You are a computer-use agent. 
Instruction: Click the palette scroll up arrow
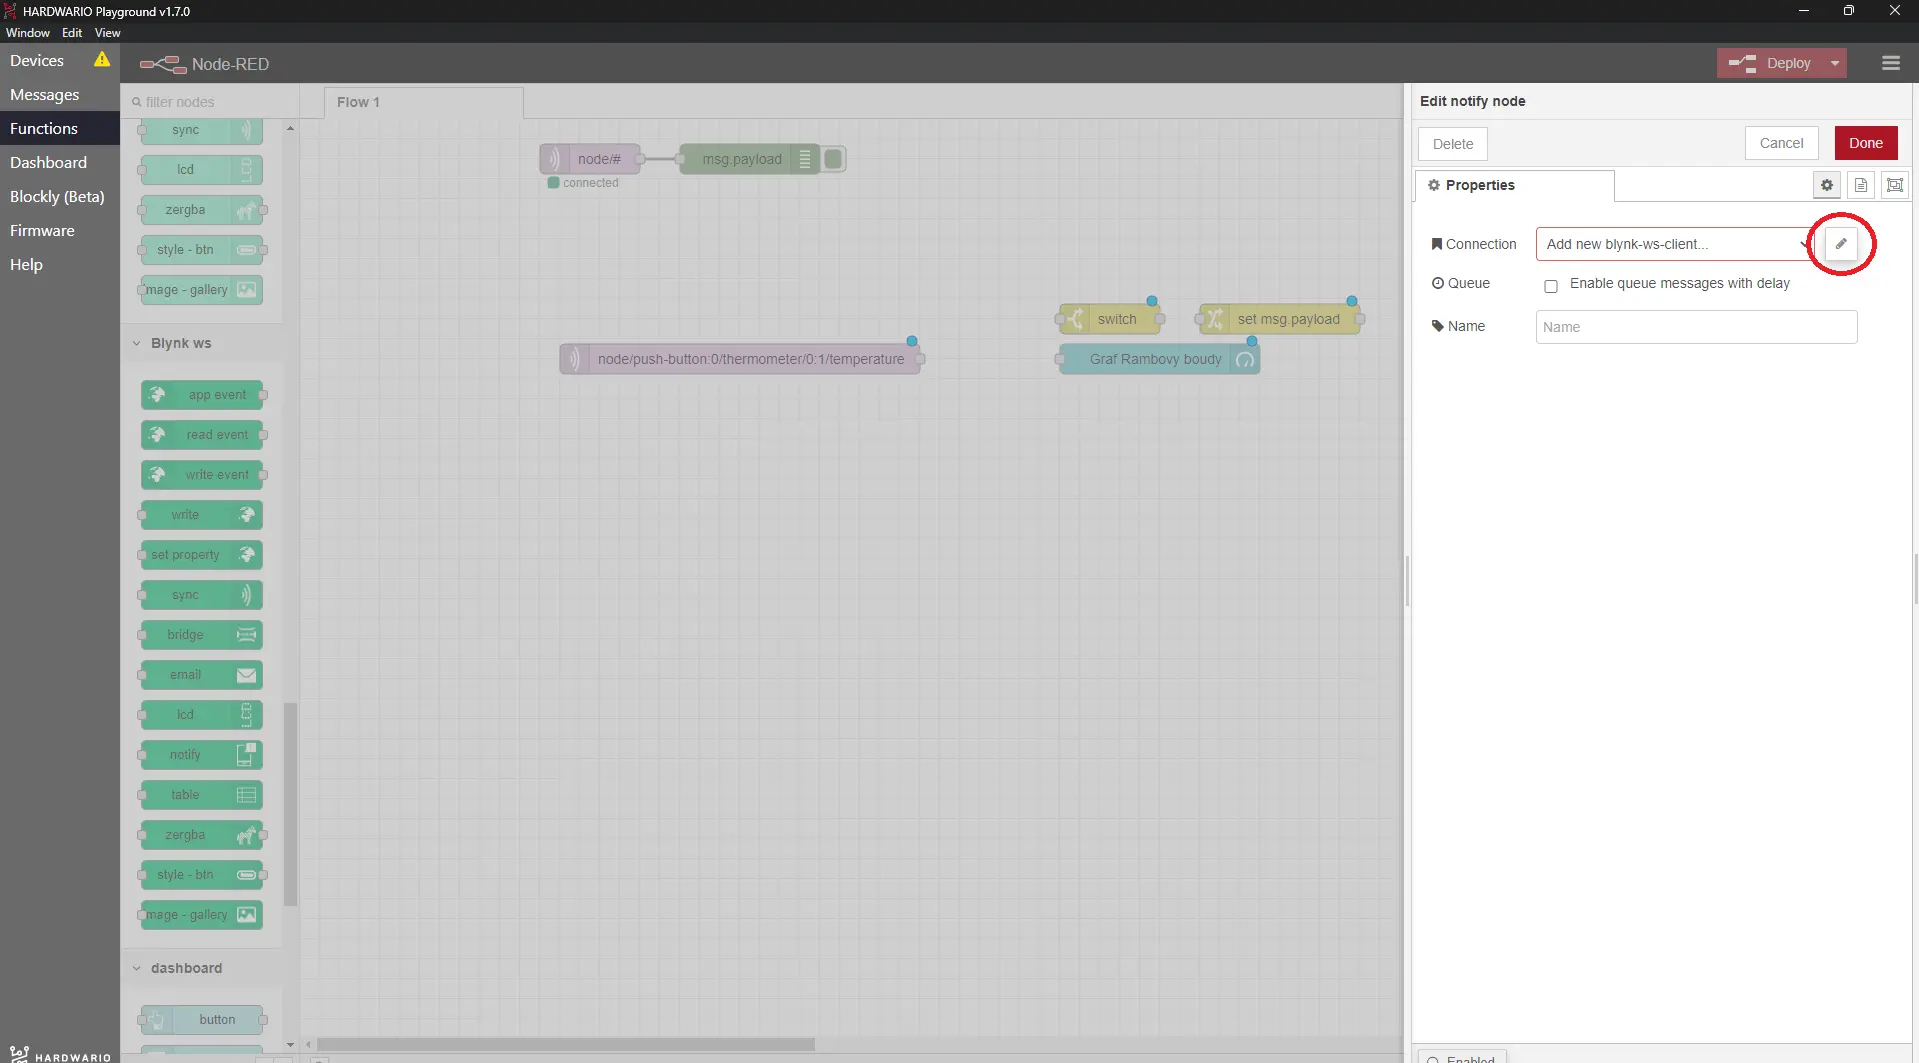[x=290, y=128]
